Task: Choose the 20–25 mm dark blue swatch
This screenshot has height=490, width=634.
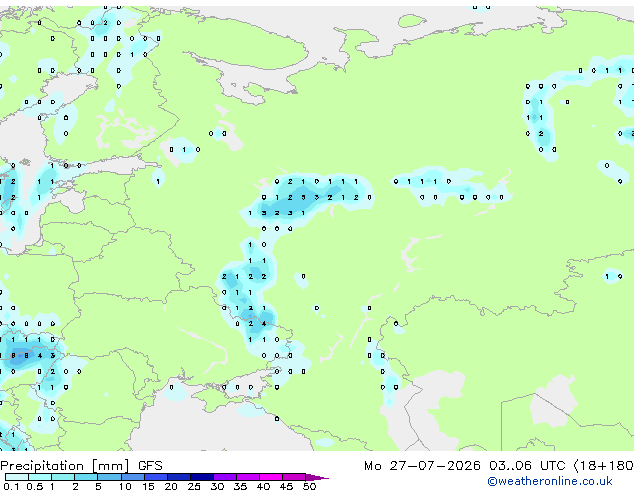Action: 179,477
